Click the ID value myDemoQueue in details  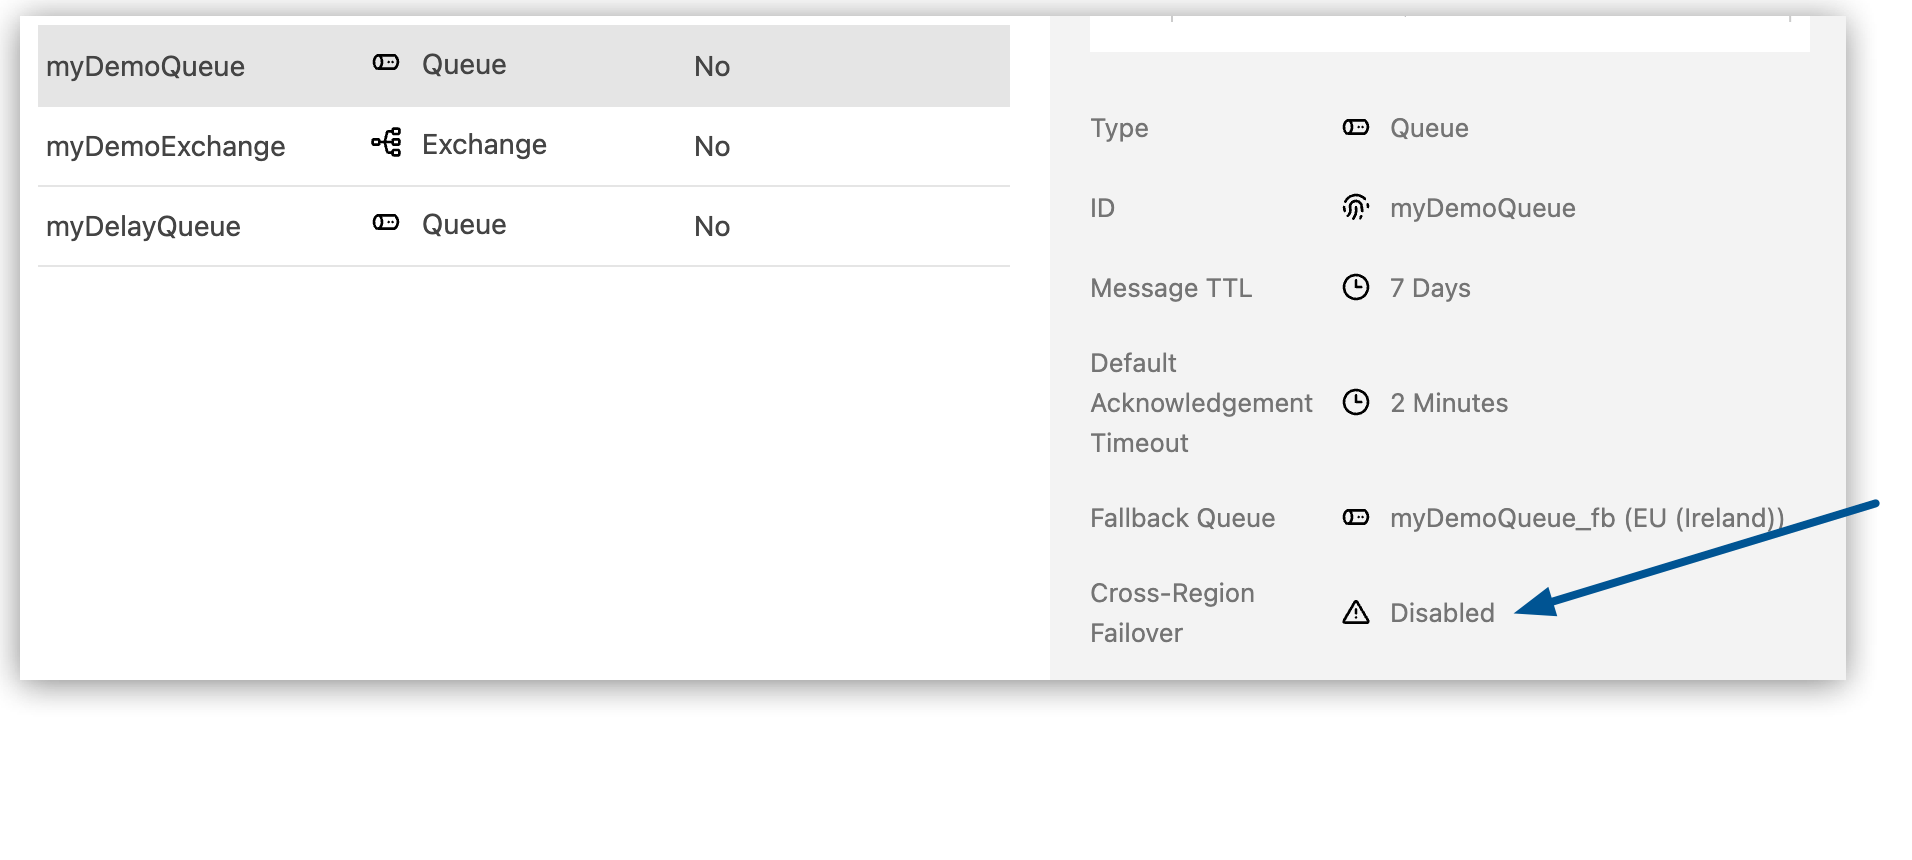pyautogui.click(x=1483, y=208)
